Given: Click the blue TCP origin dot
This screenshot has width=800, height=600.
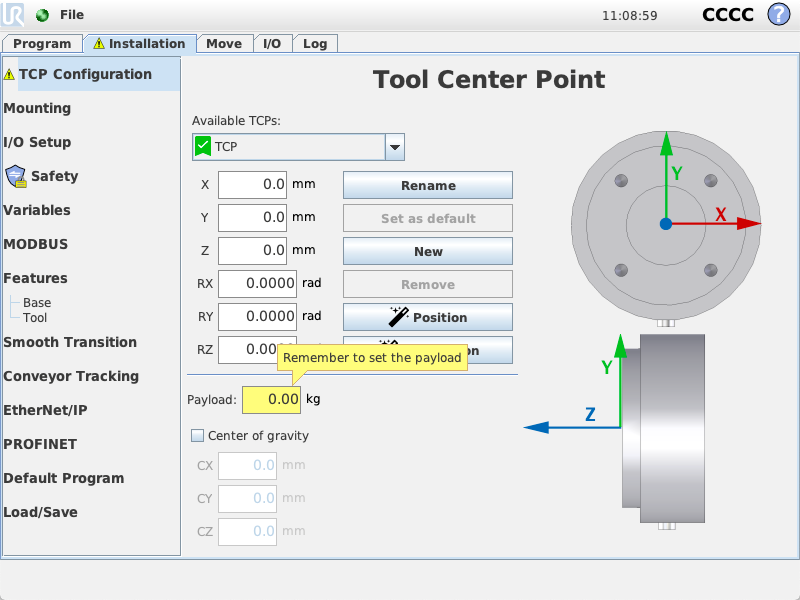Looking at the screenshot, I should (x=666, y=224).
